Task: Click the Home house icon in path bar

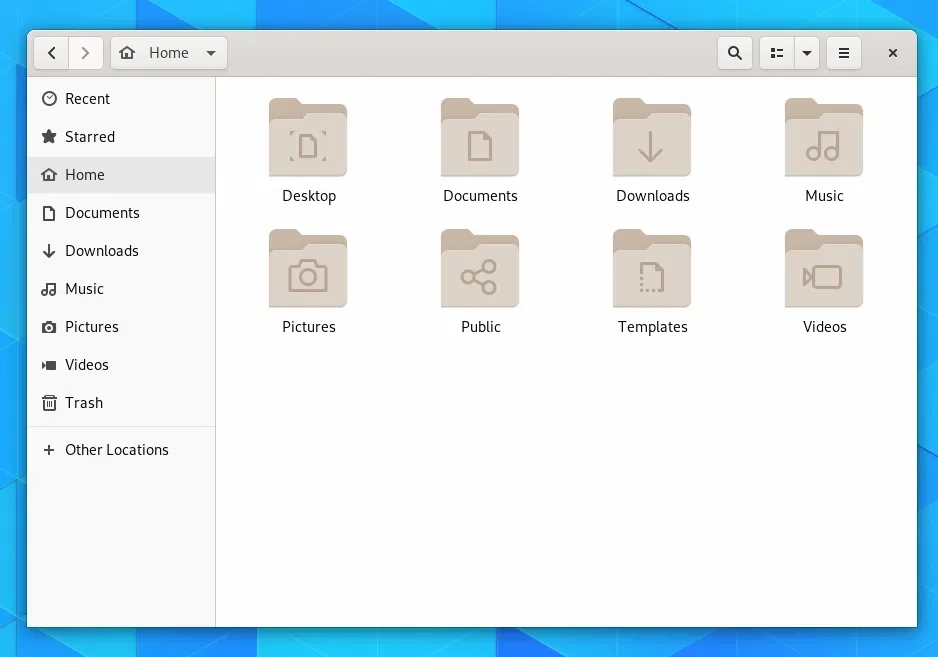Action: pos(127,53)
